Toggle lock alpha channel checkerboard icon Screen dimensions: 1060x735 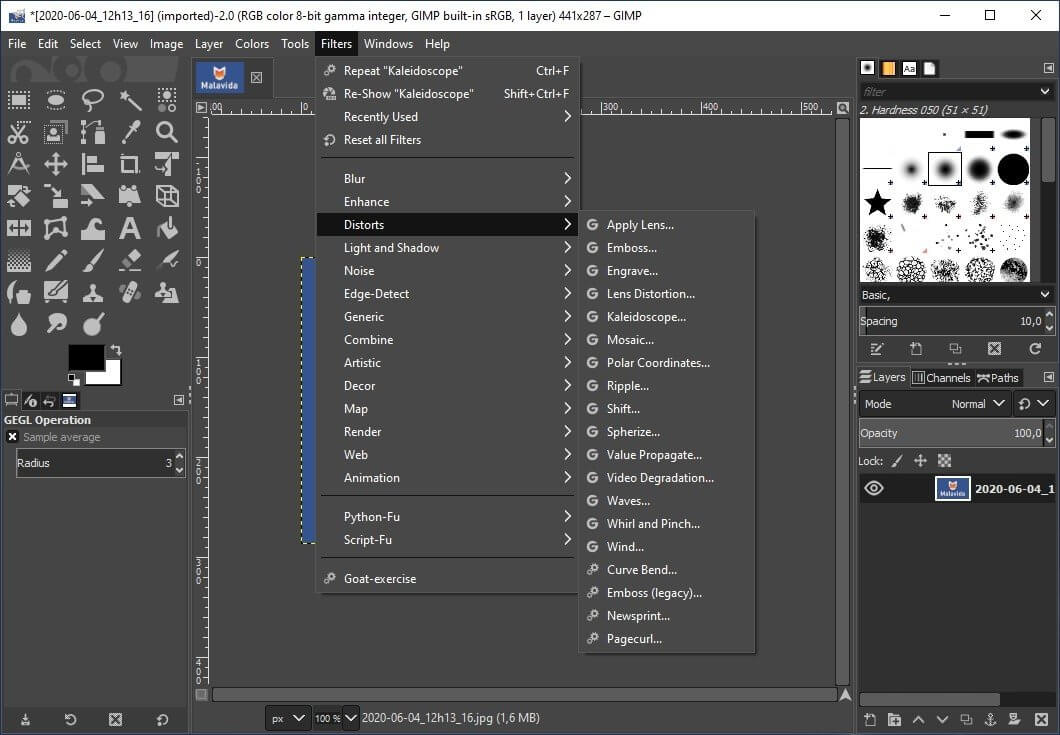coord(944,461)
